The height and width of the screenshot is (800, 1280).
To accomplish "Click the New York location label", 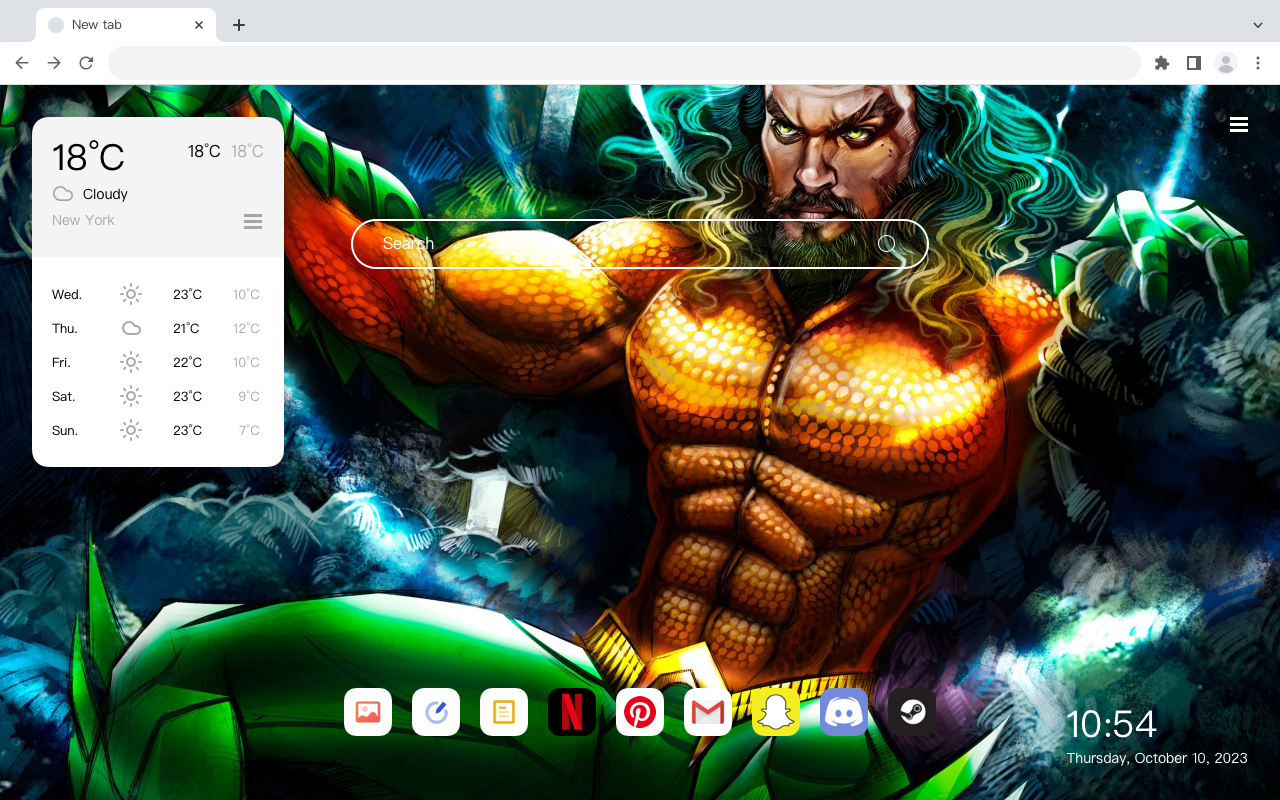I will pos(83,220).
